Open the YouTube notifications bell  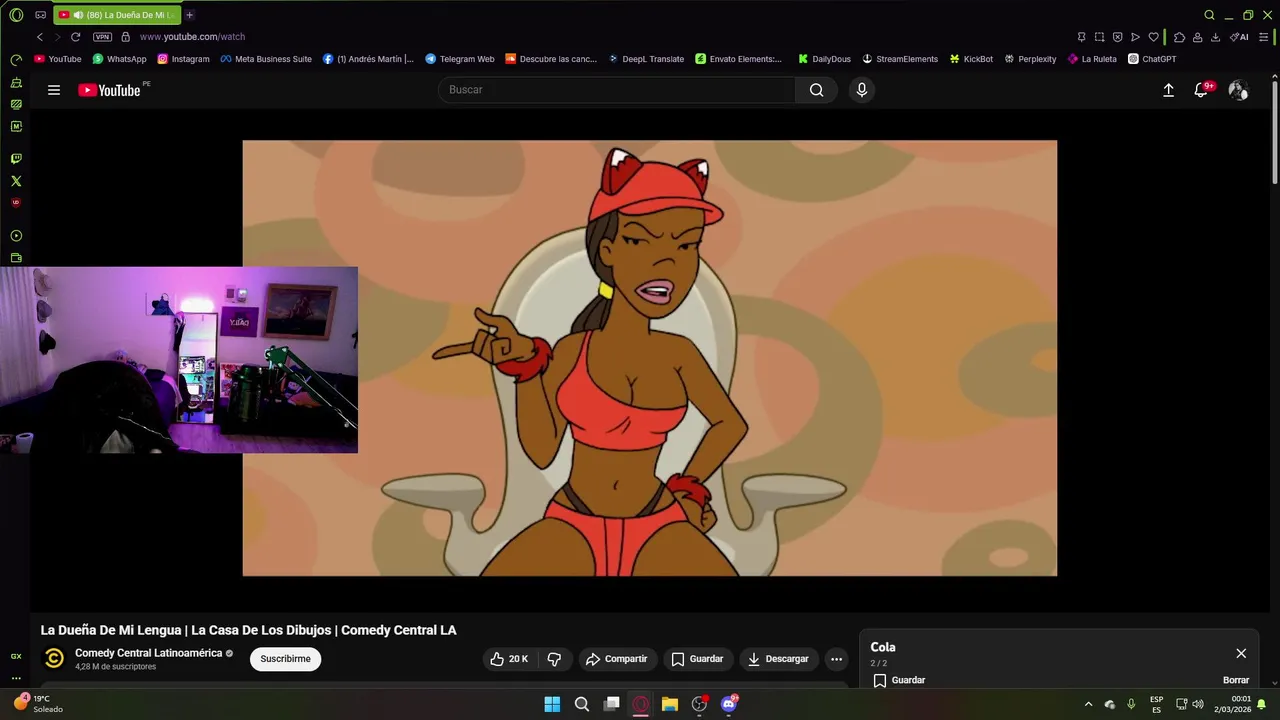tap(1202, 90)
